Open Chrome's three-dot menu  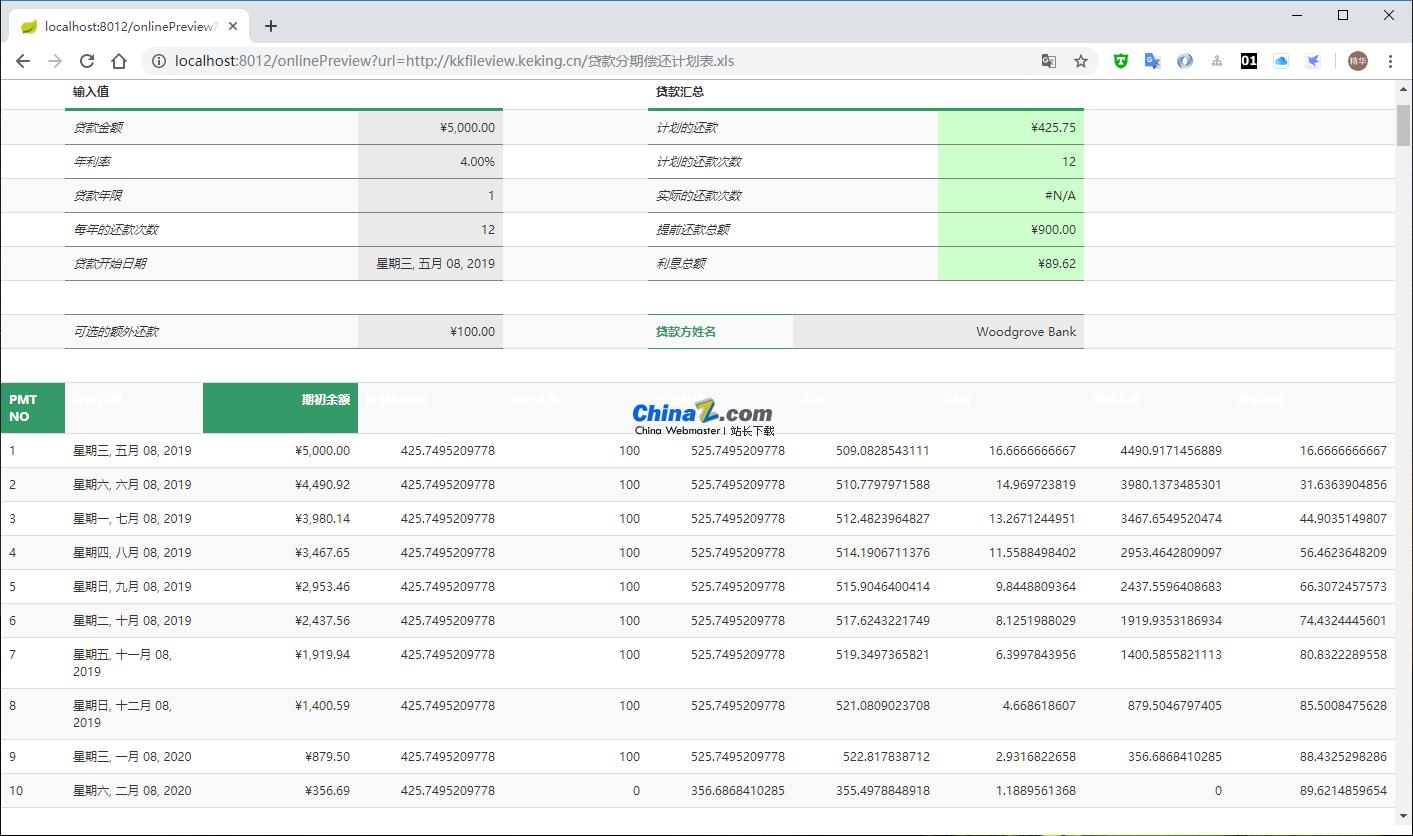[1390, 61]
